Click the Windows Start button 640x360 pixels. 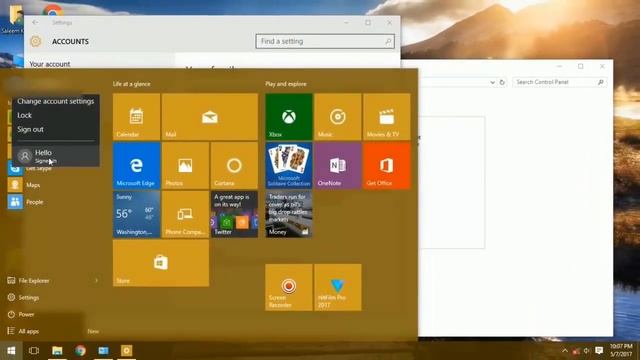click(11, 351)
